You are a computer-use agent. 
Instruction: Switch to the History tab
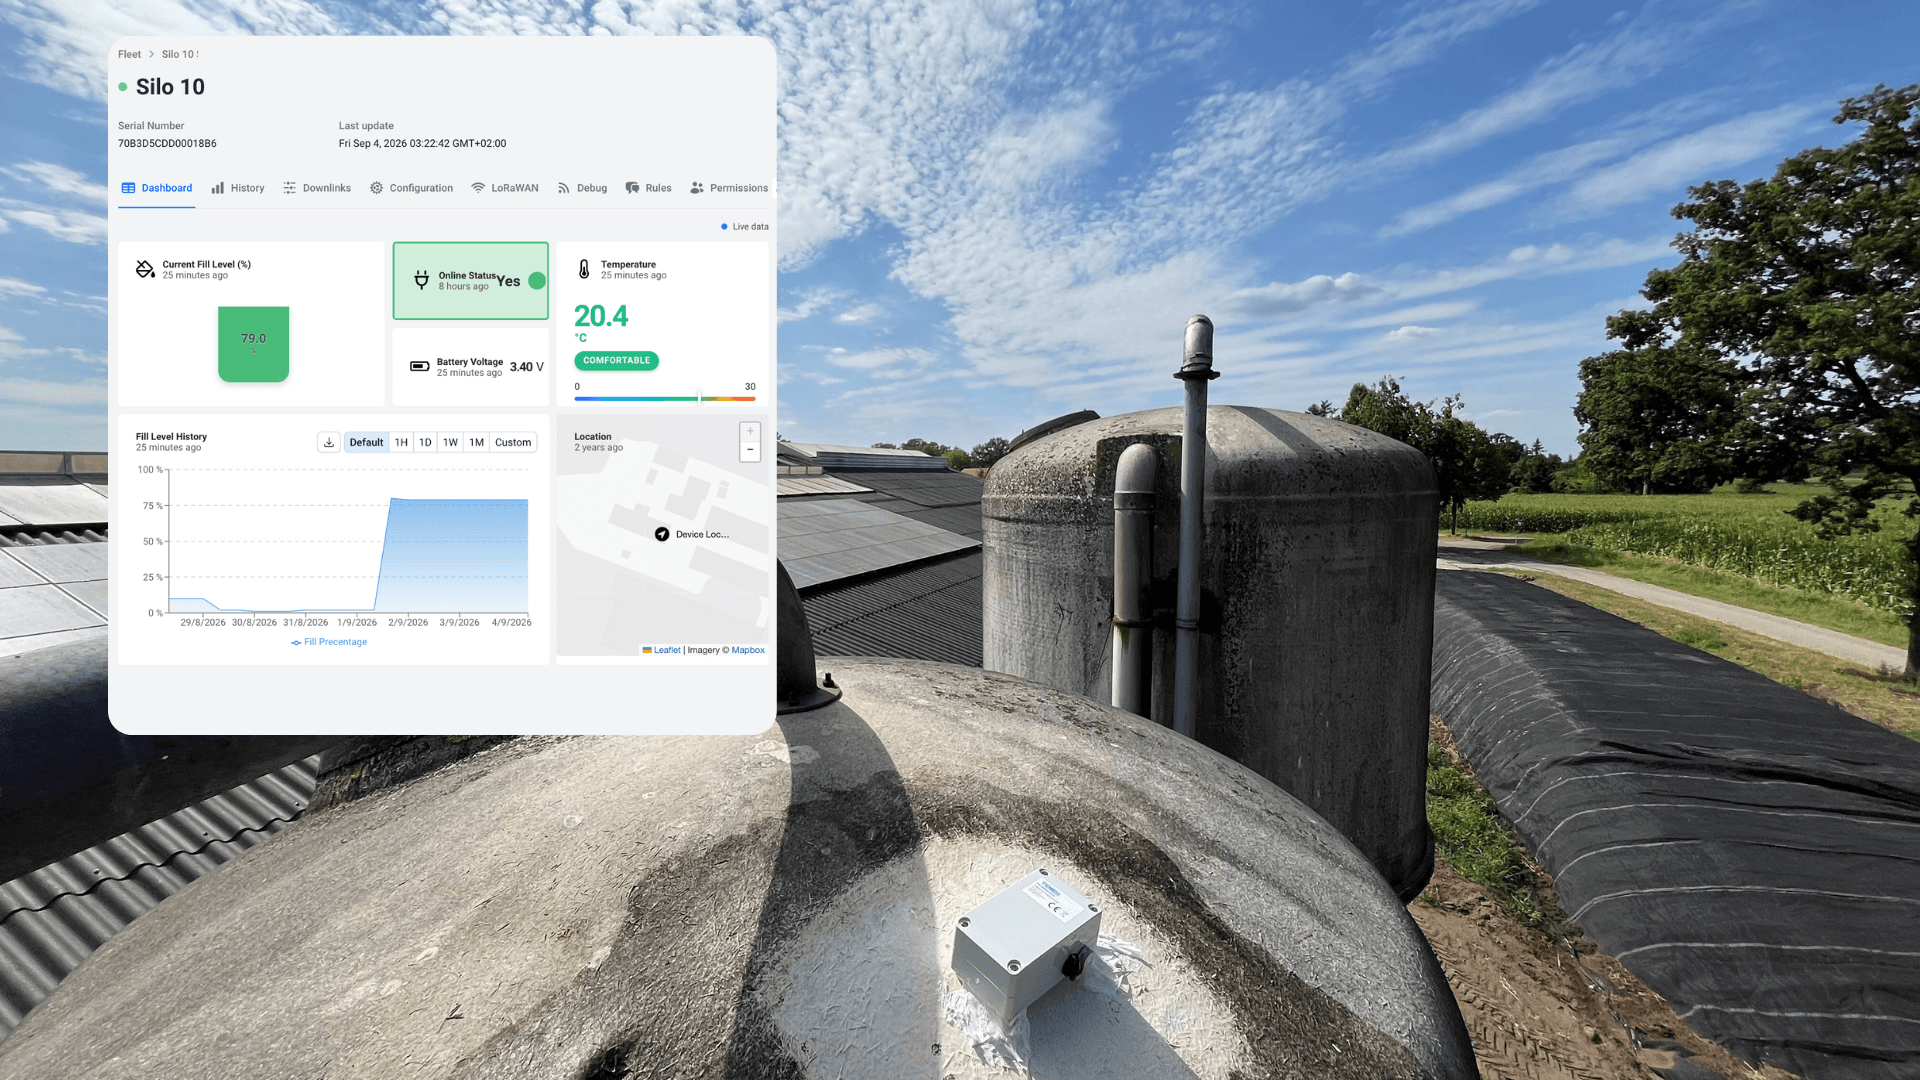tap(238, 188)
